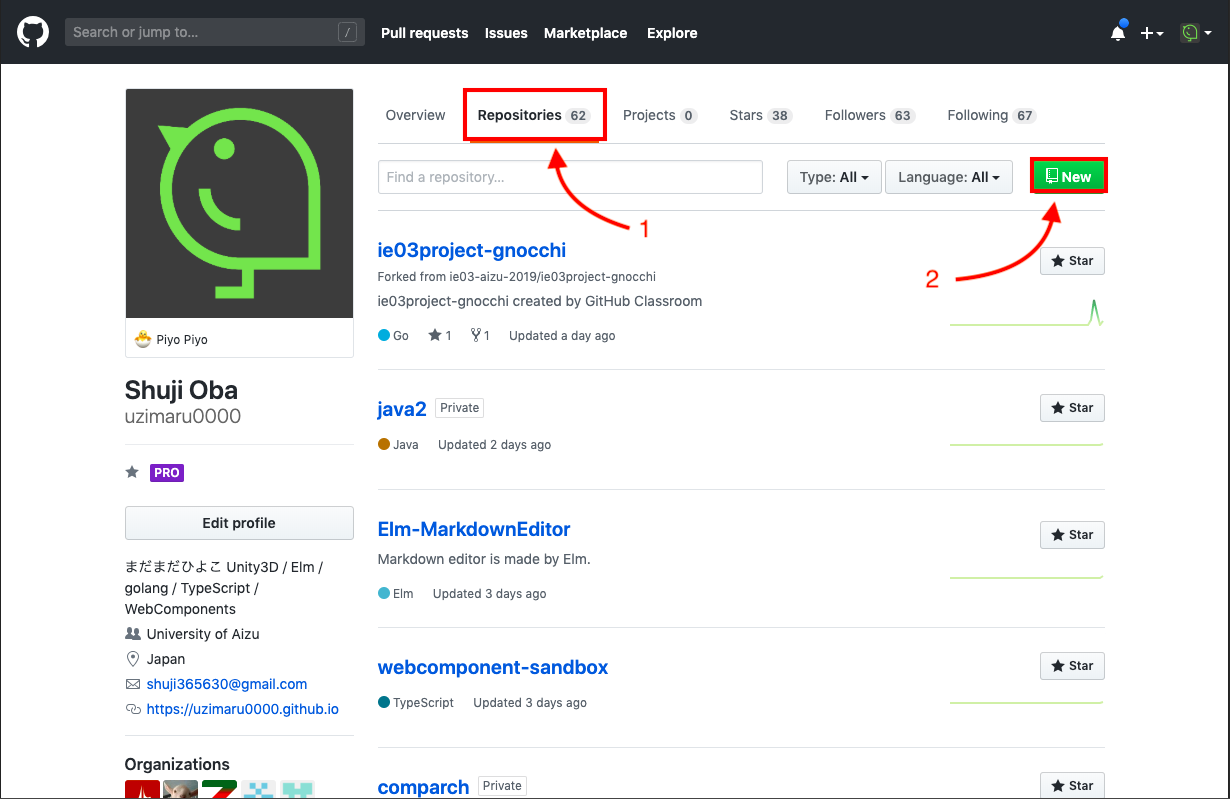The width and height of the screenshot is (1230, 799).
Task: Click the ie03project-gnocchi activity graph
Action: 1027,313
